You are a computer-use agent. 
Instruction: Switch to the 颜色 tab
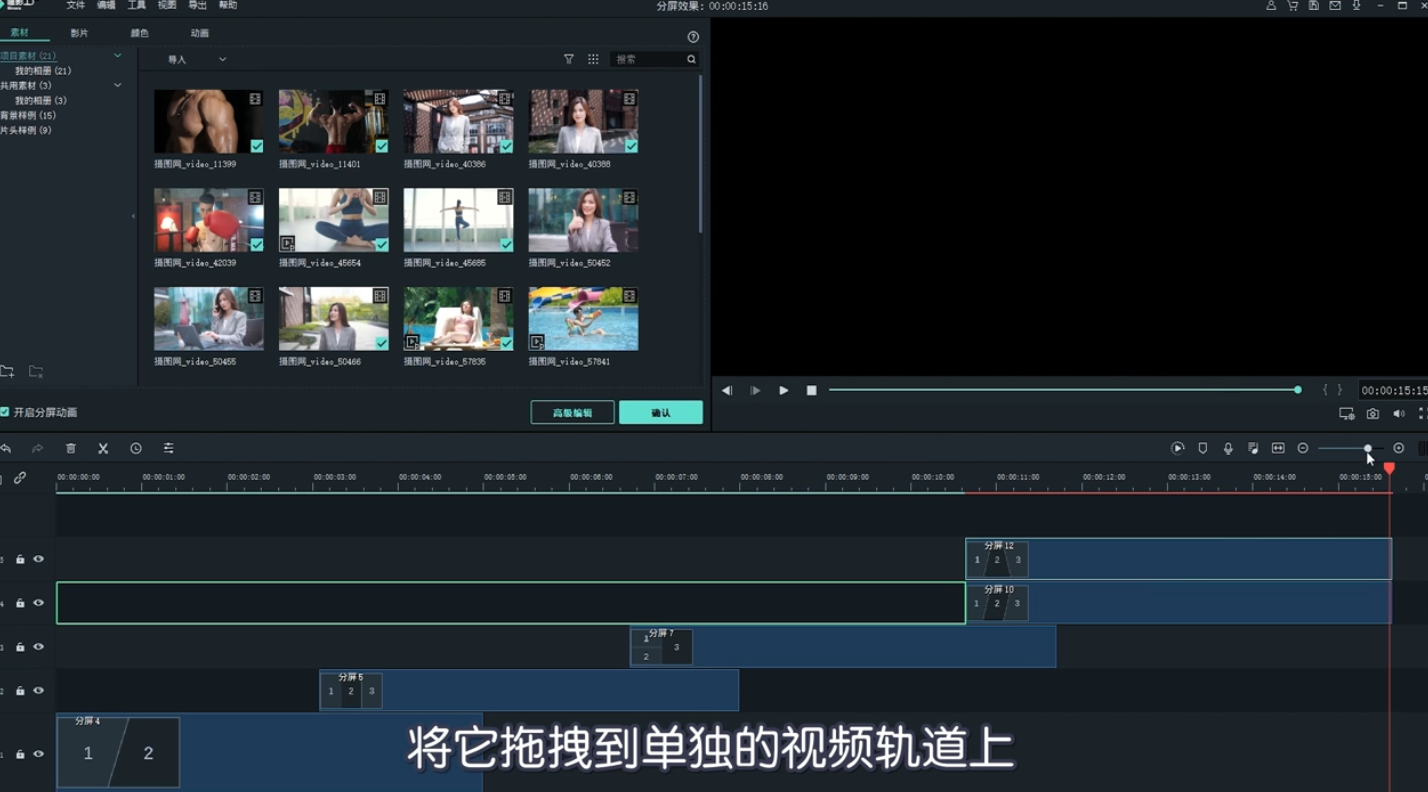[x=139, y=33]
